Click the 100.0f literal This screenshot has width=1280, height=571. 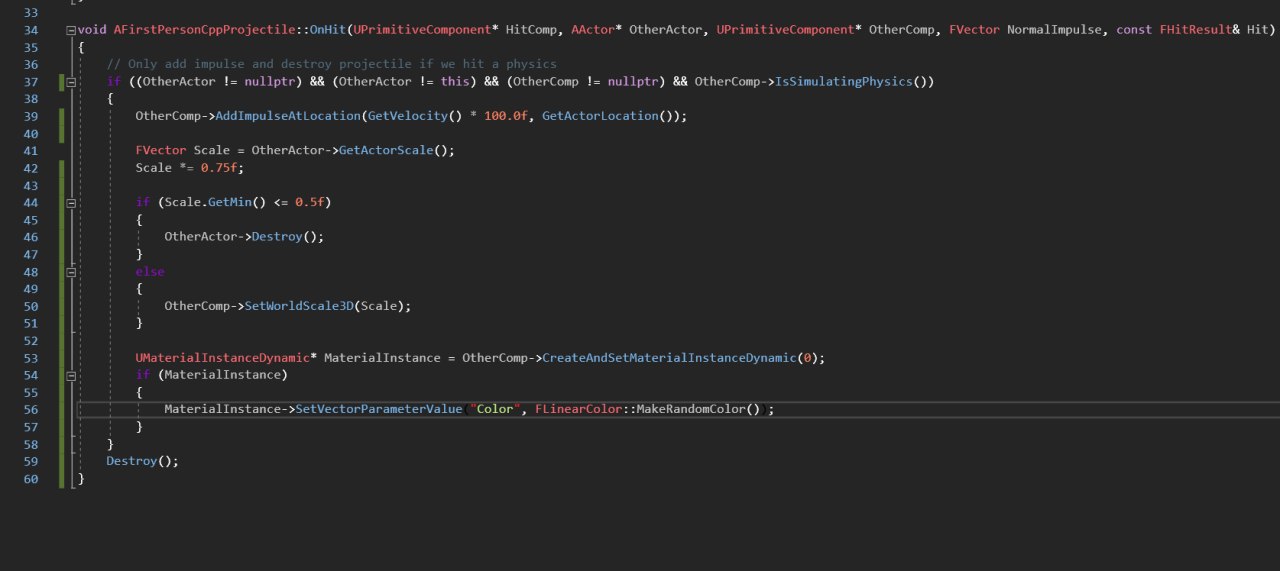tap(505, 116)
